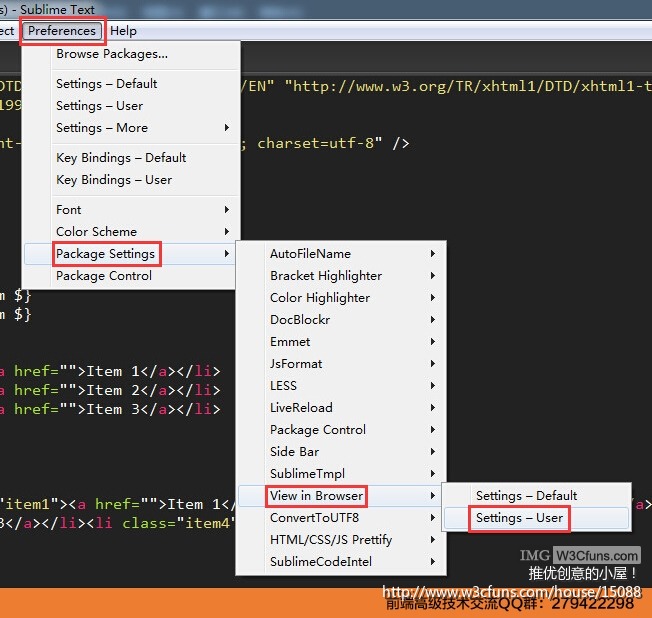Expand the Color Scheme submenu arrow
Image resolution: width=652 pixels, height=618 pixels.
click(227, 232)
